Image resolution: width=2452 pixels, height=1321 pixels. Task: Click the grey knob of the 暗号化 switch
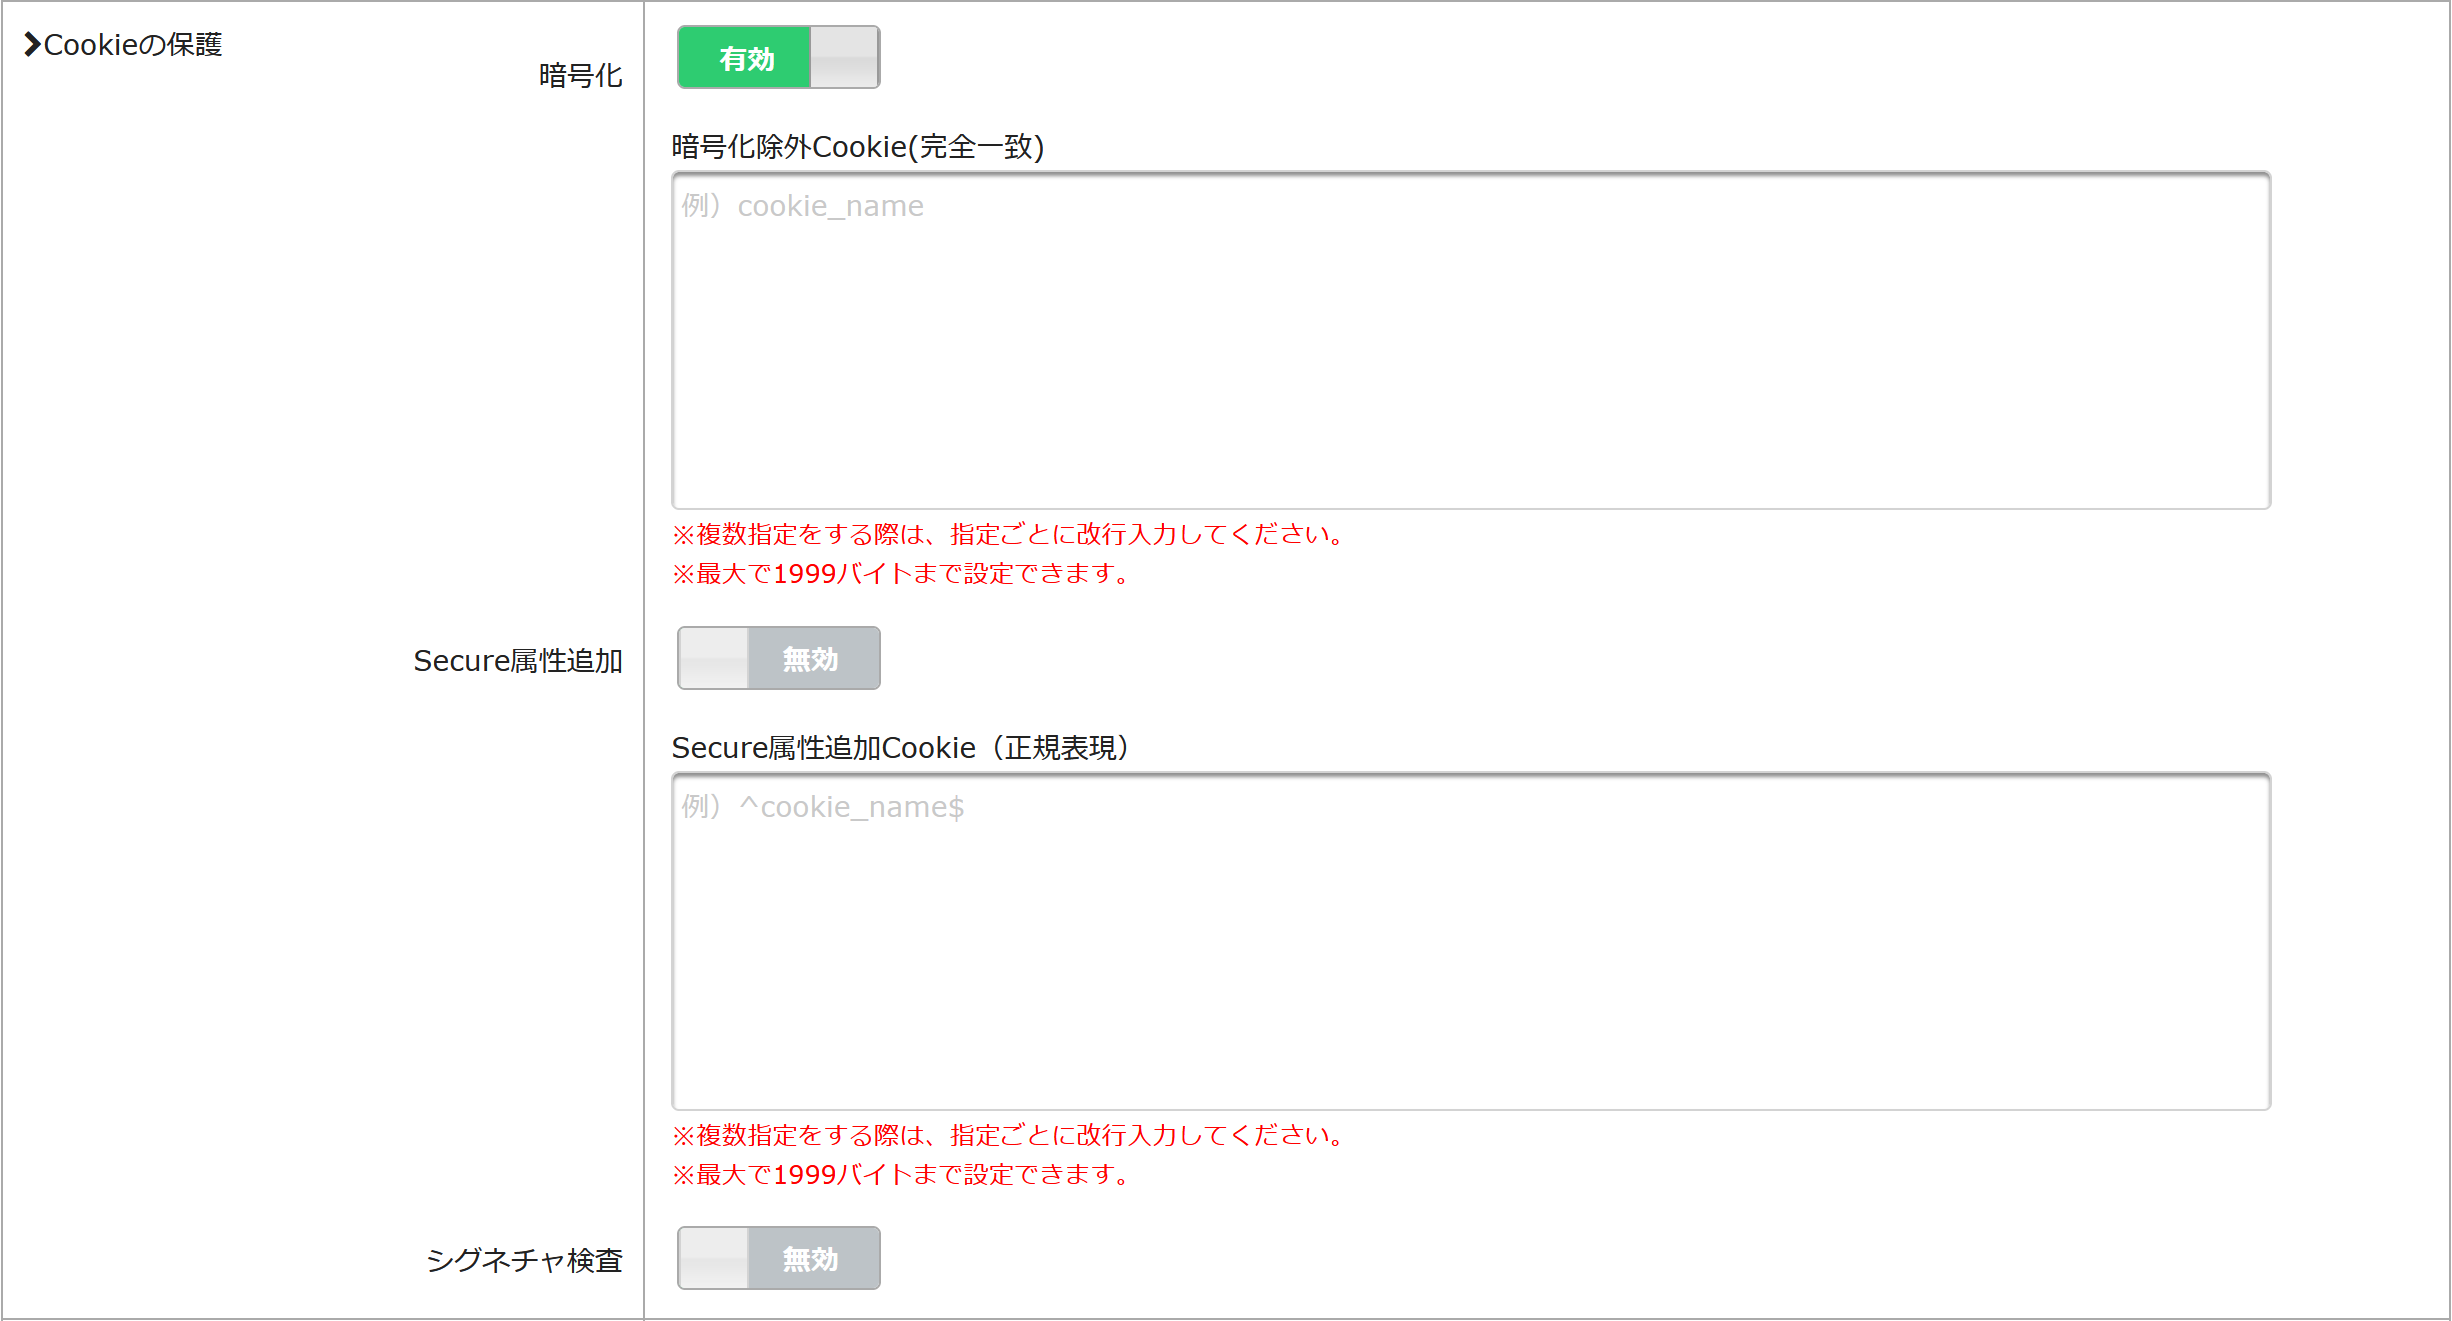[x=845, y=58]
